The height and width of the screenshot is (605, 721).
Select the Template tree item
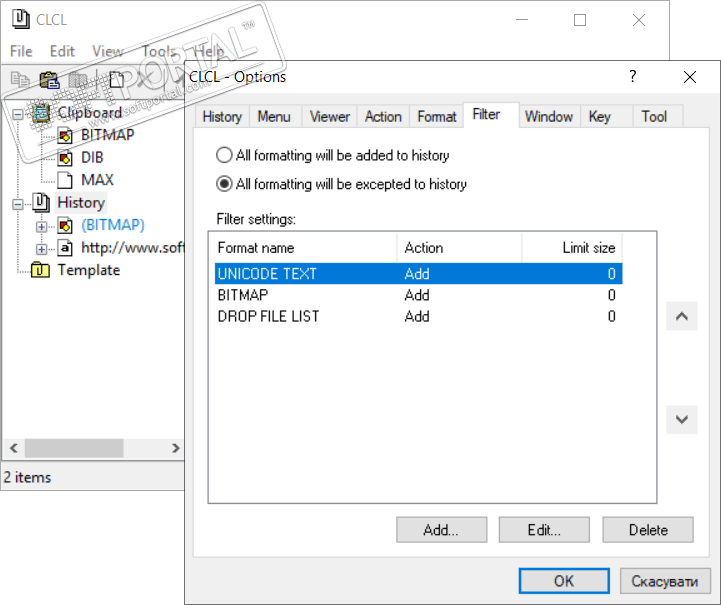89,270
